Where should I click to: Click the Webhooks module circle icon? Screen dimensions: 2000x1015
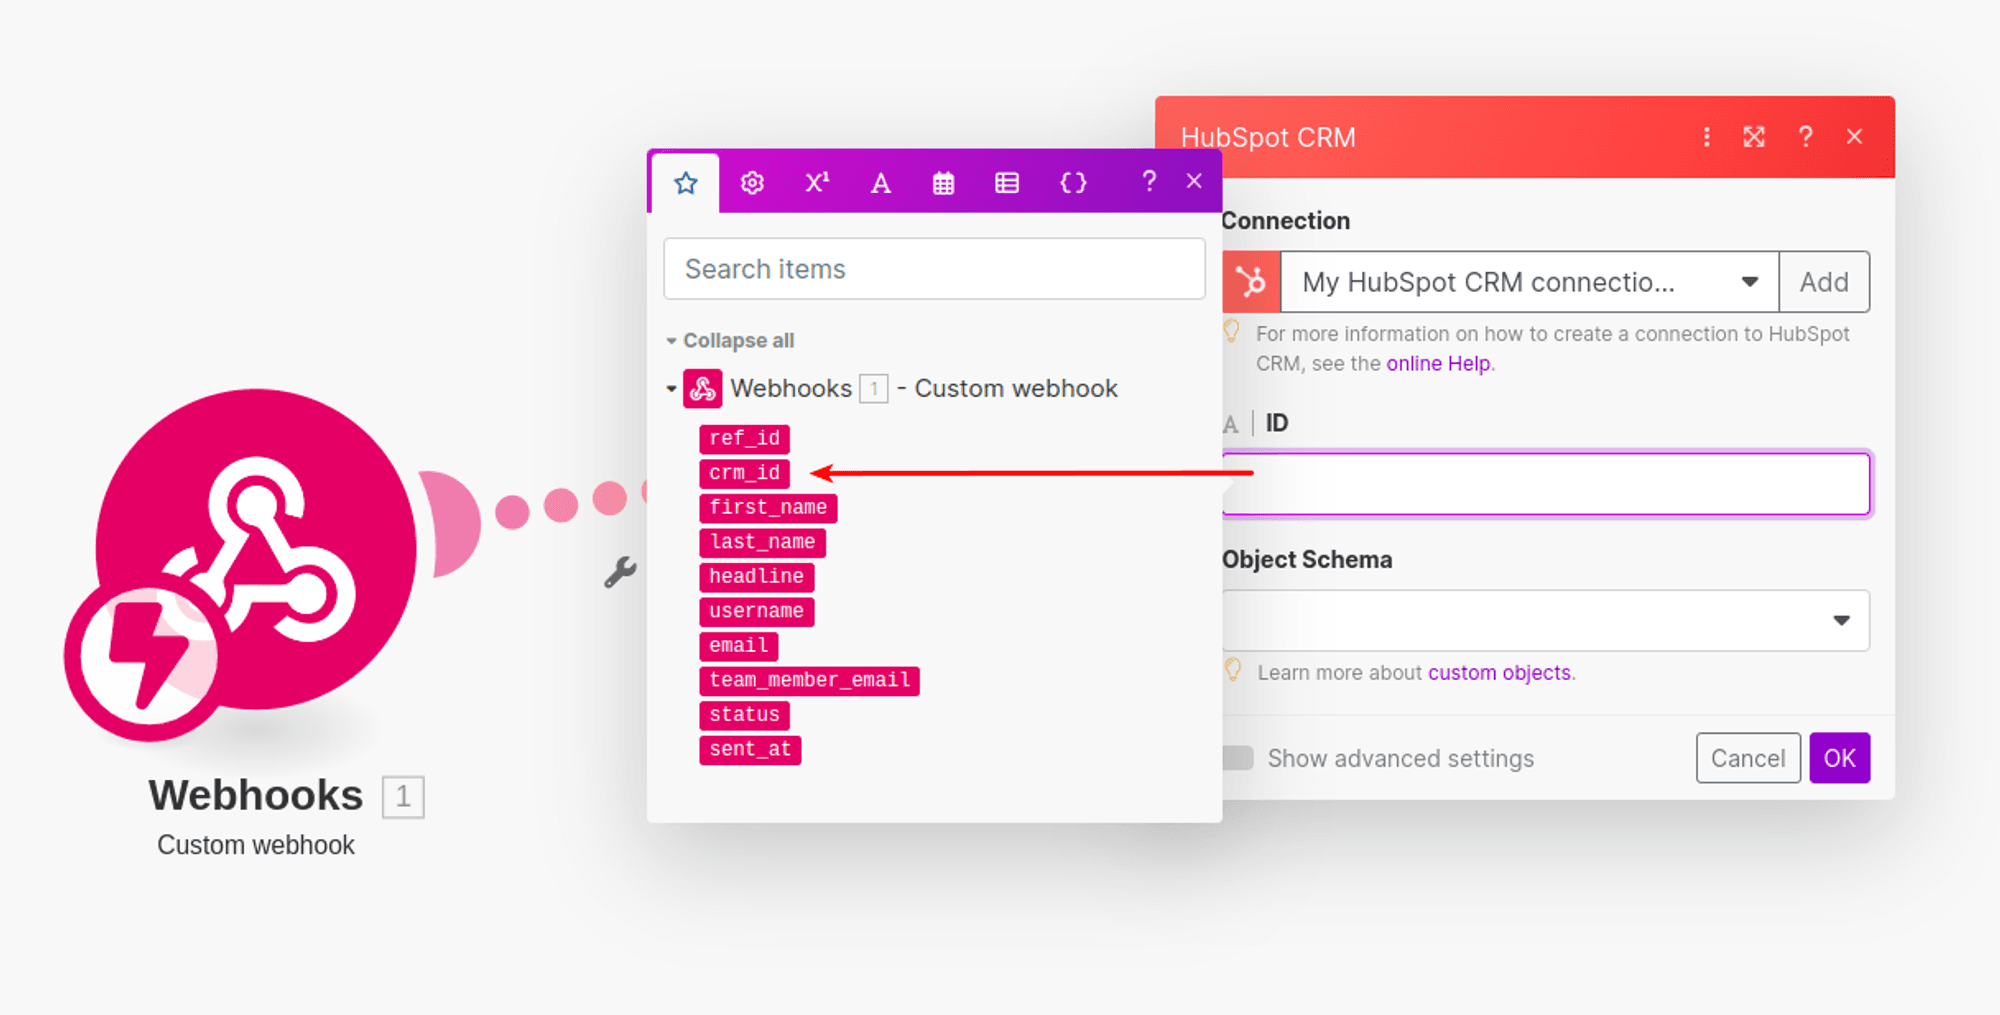255,548
